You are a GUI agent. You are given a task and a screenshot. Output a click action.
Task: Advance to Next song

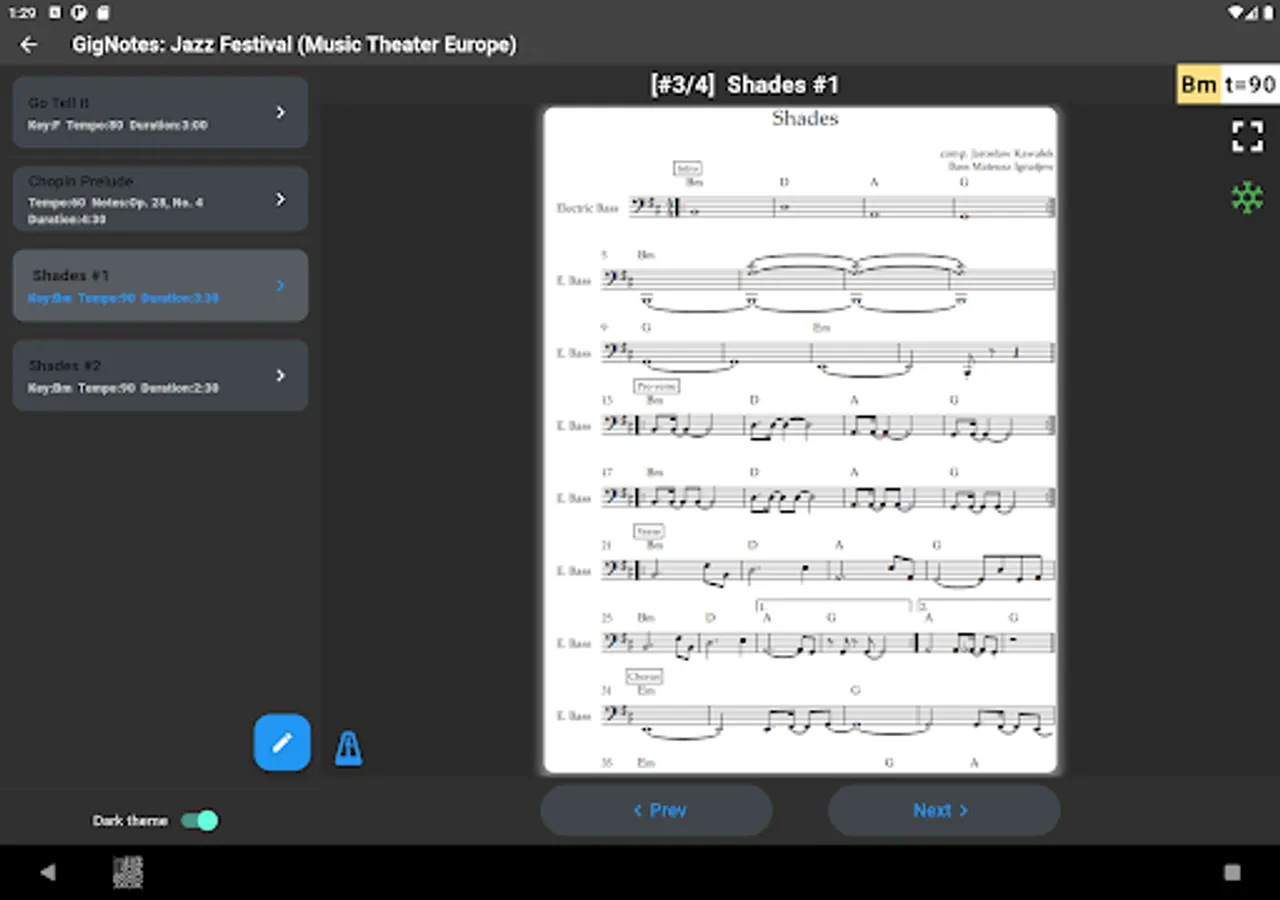point(943,810)
